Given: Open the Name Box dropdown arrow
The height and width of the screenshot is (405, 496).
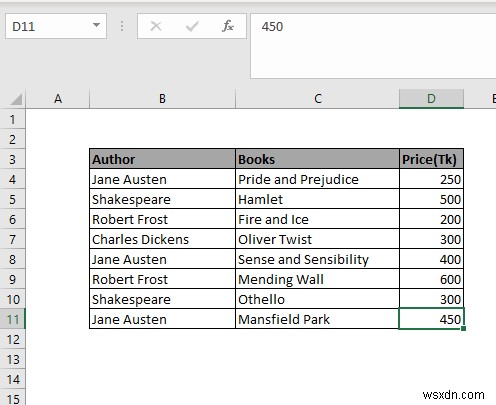Looking at the screenshot, I should pyautogui.click(x=96, y=25).
